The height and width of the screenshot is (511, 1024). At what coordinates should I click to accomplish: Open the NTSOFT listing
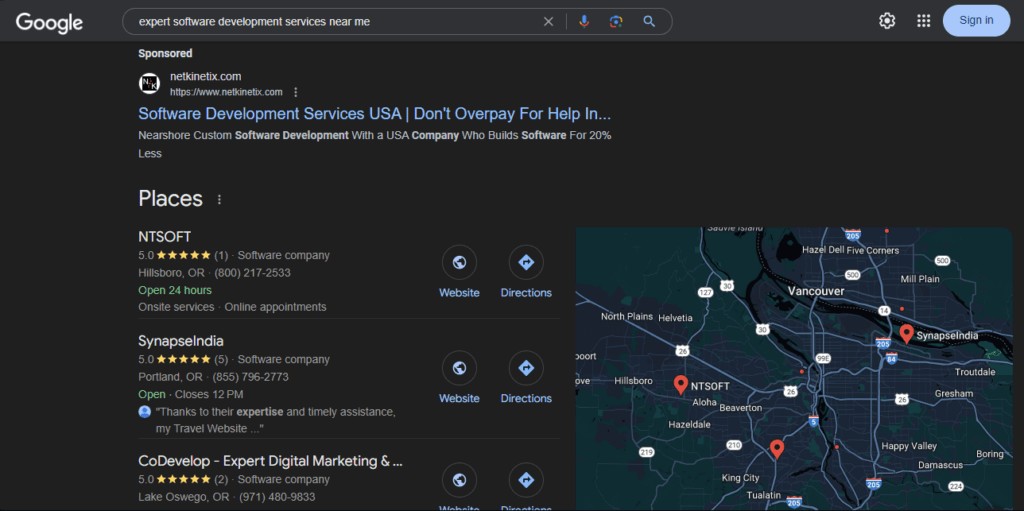point(165,237)
